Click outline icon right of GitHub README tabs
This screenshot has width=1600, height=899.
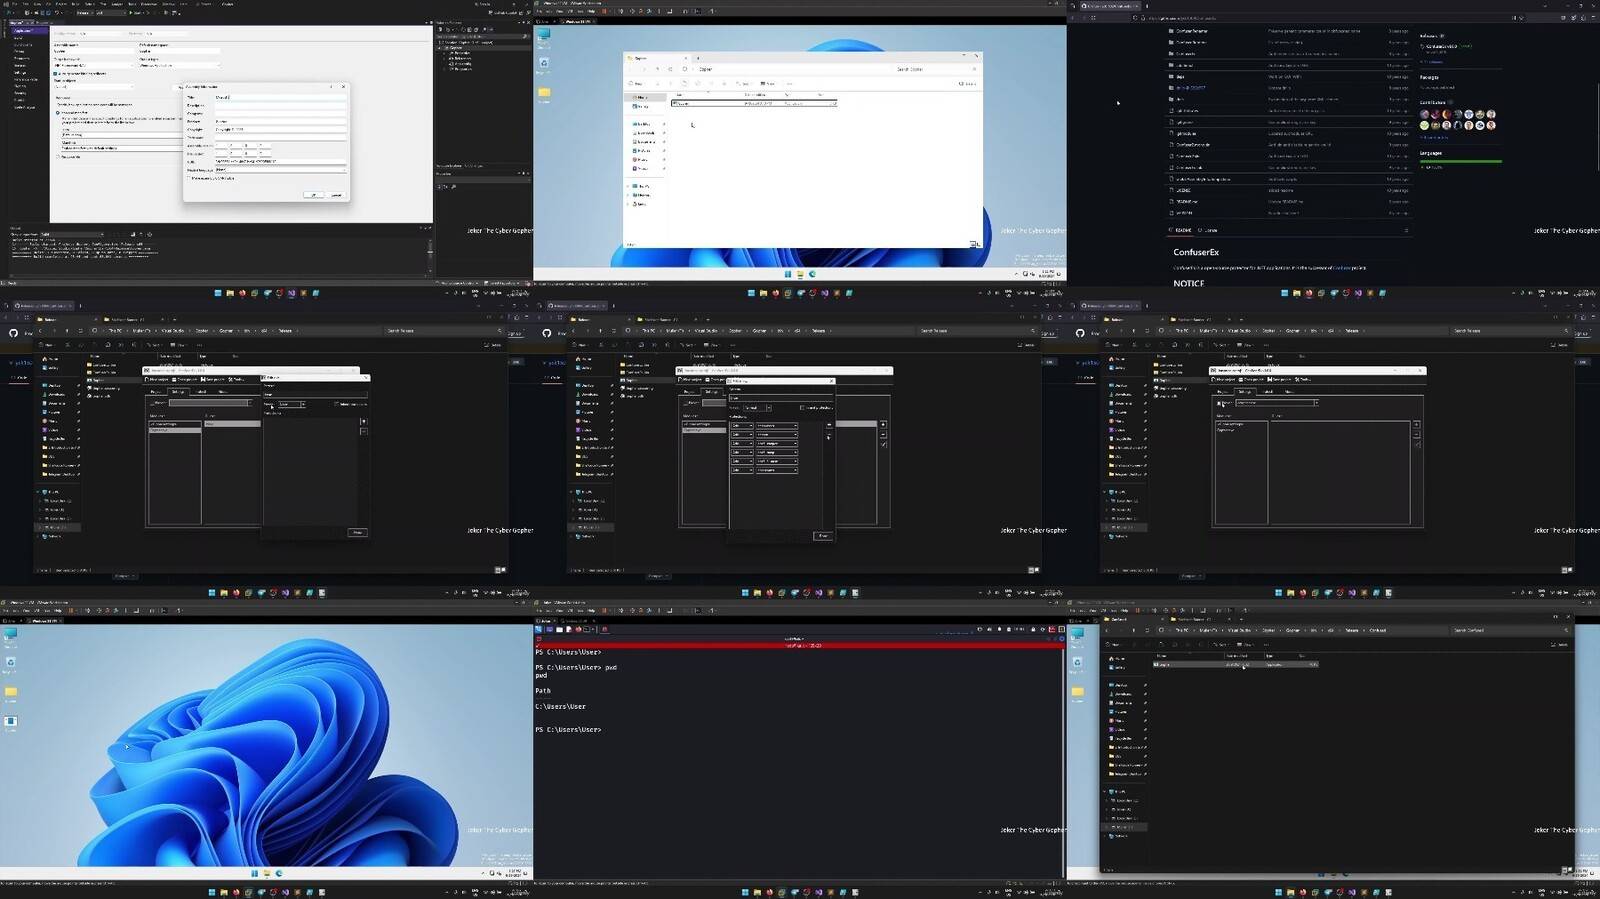click(1406, 230)
